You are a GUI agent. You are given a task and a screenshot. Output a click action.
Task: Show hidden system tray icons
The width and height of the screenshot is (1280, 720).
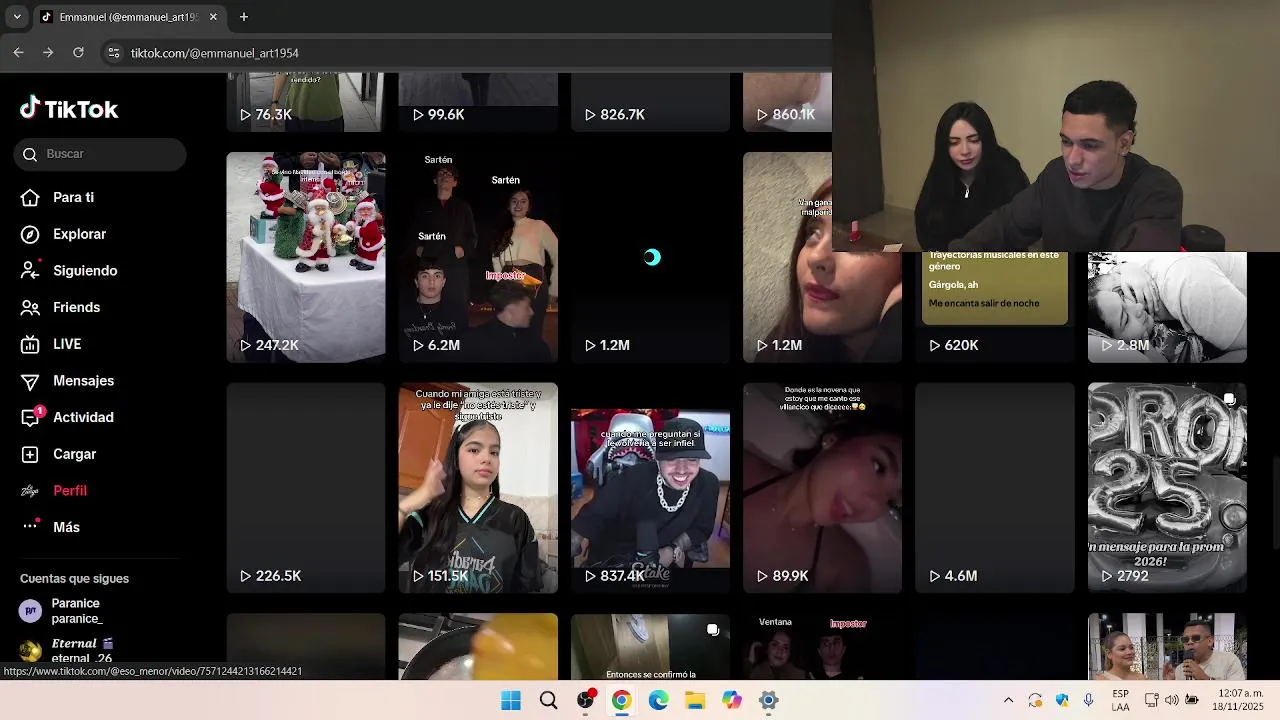tap(1008, 700)
